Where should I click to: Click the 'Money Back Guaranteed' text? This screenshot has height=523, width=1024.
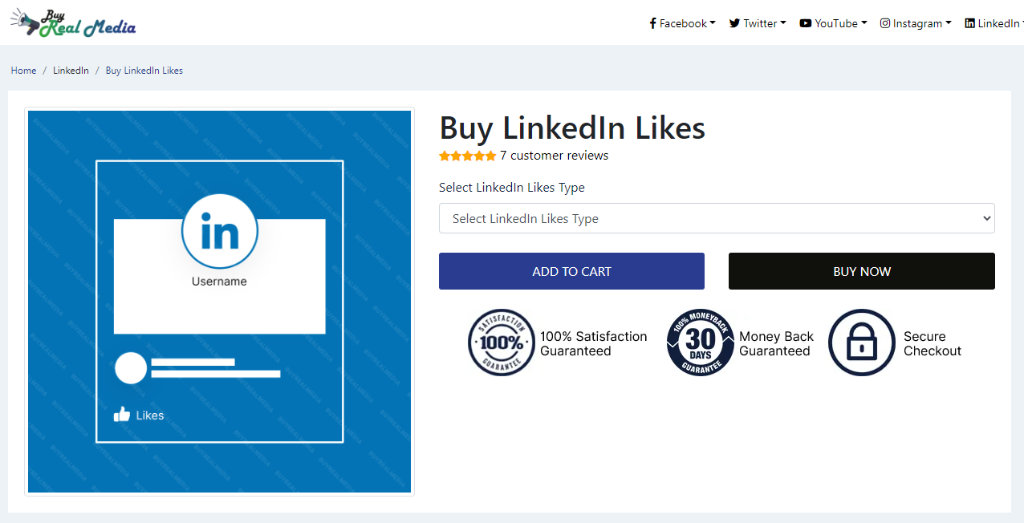pyautogui.click(x=776, y=343)
